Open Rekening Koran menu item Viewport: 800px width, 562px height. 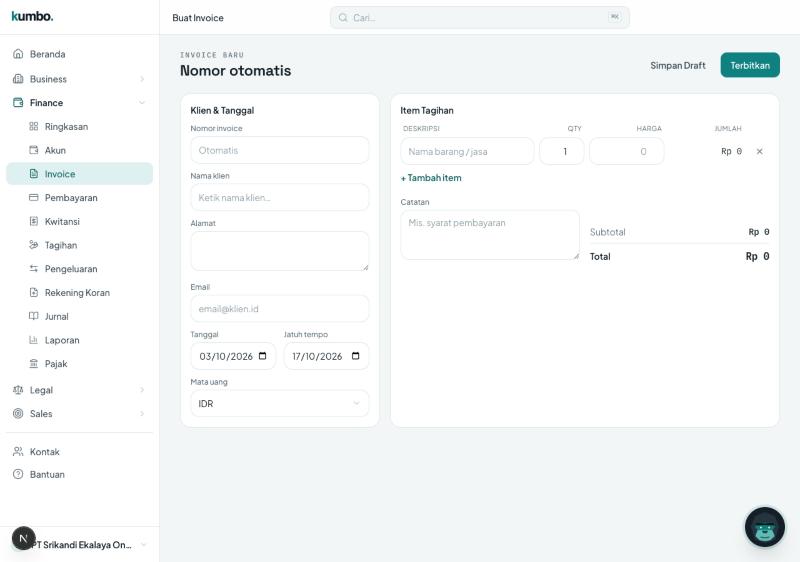(x=79, y=292)
